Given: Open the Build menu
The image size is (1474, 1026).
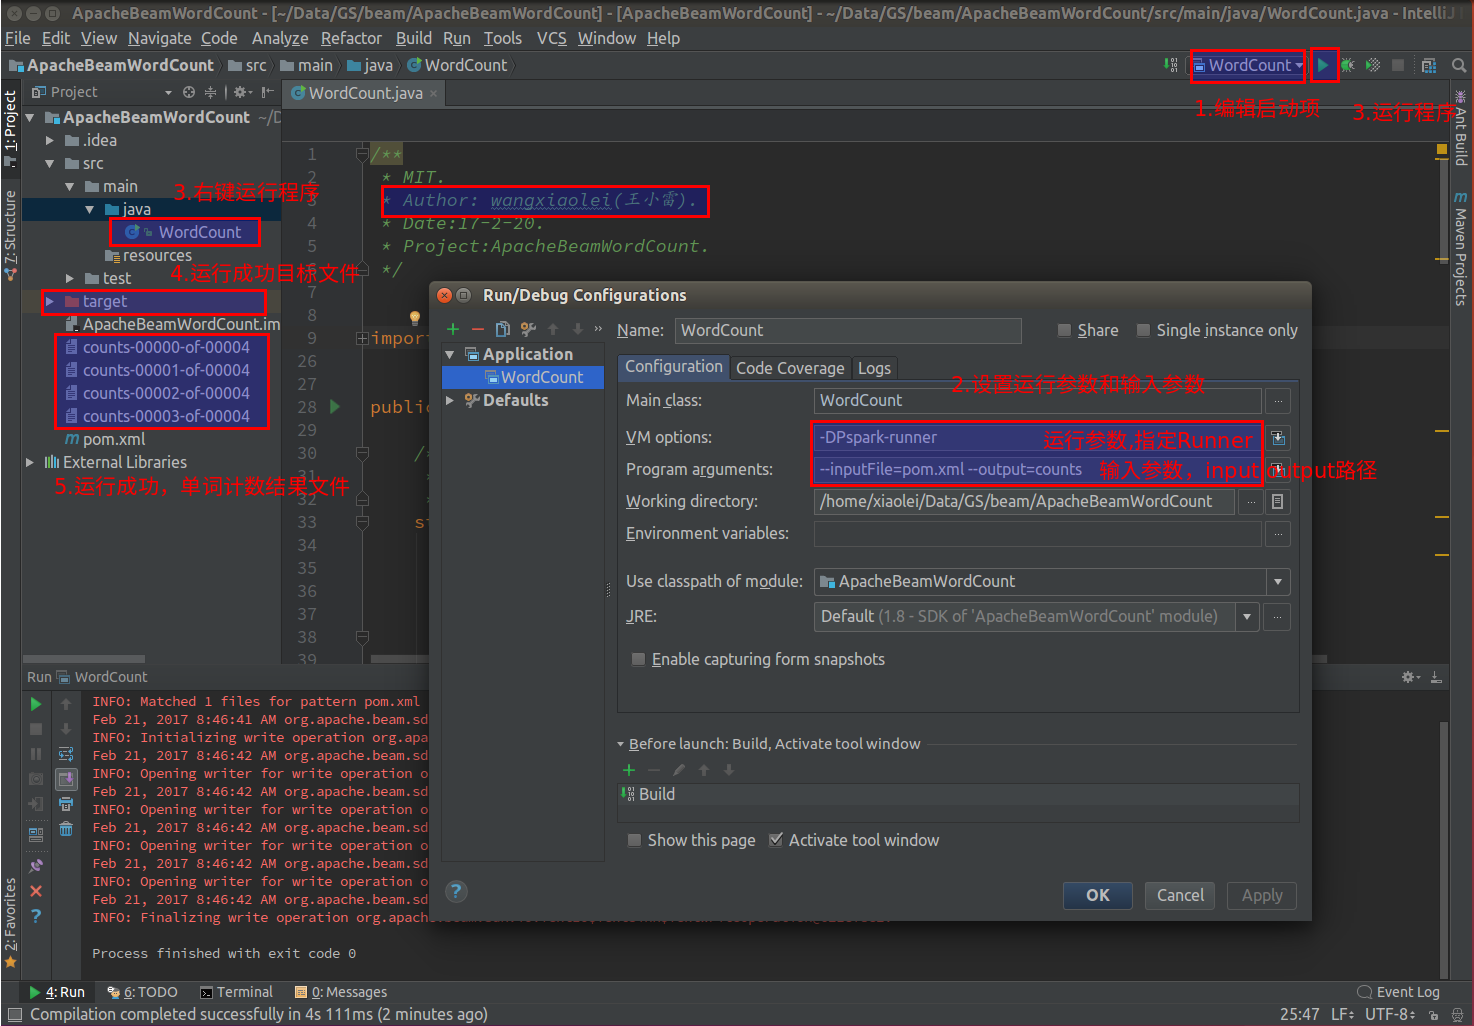Looking at the screenshot, I should coord(413,38).
